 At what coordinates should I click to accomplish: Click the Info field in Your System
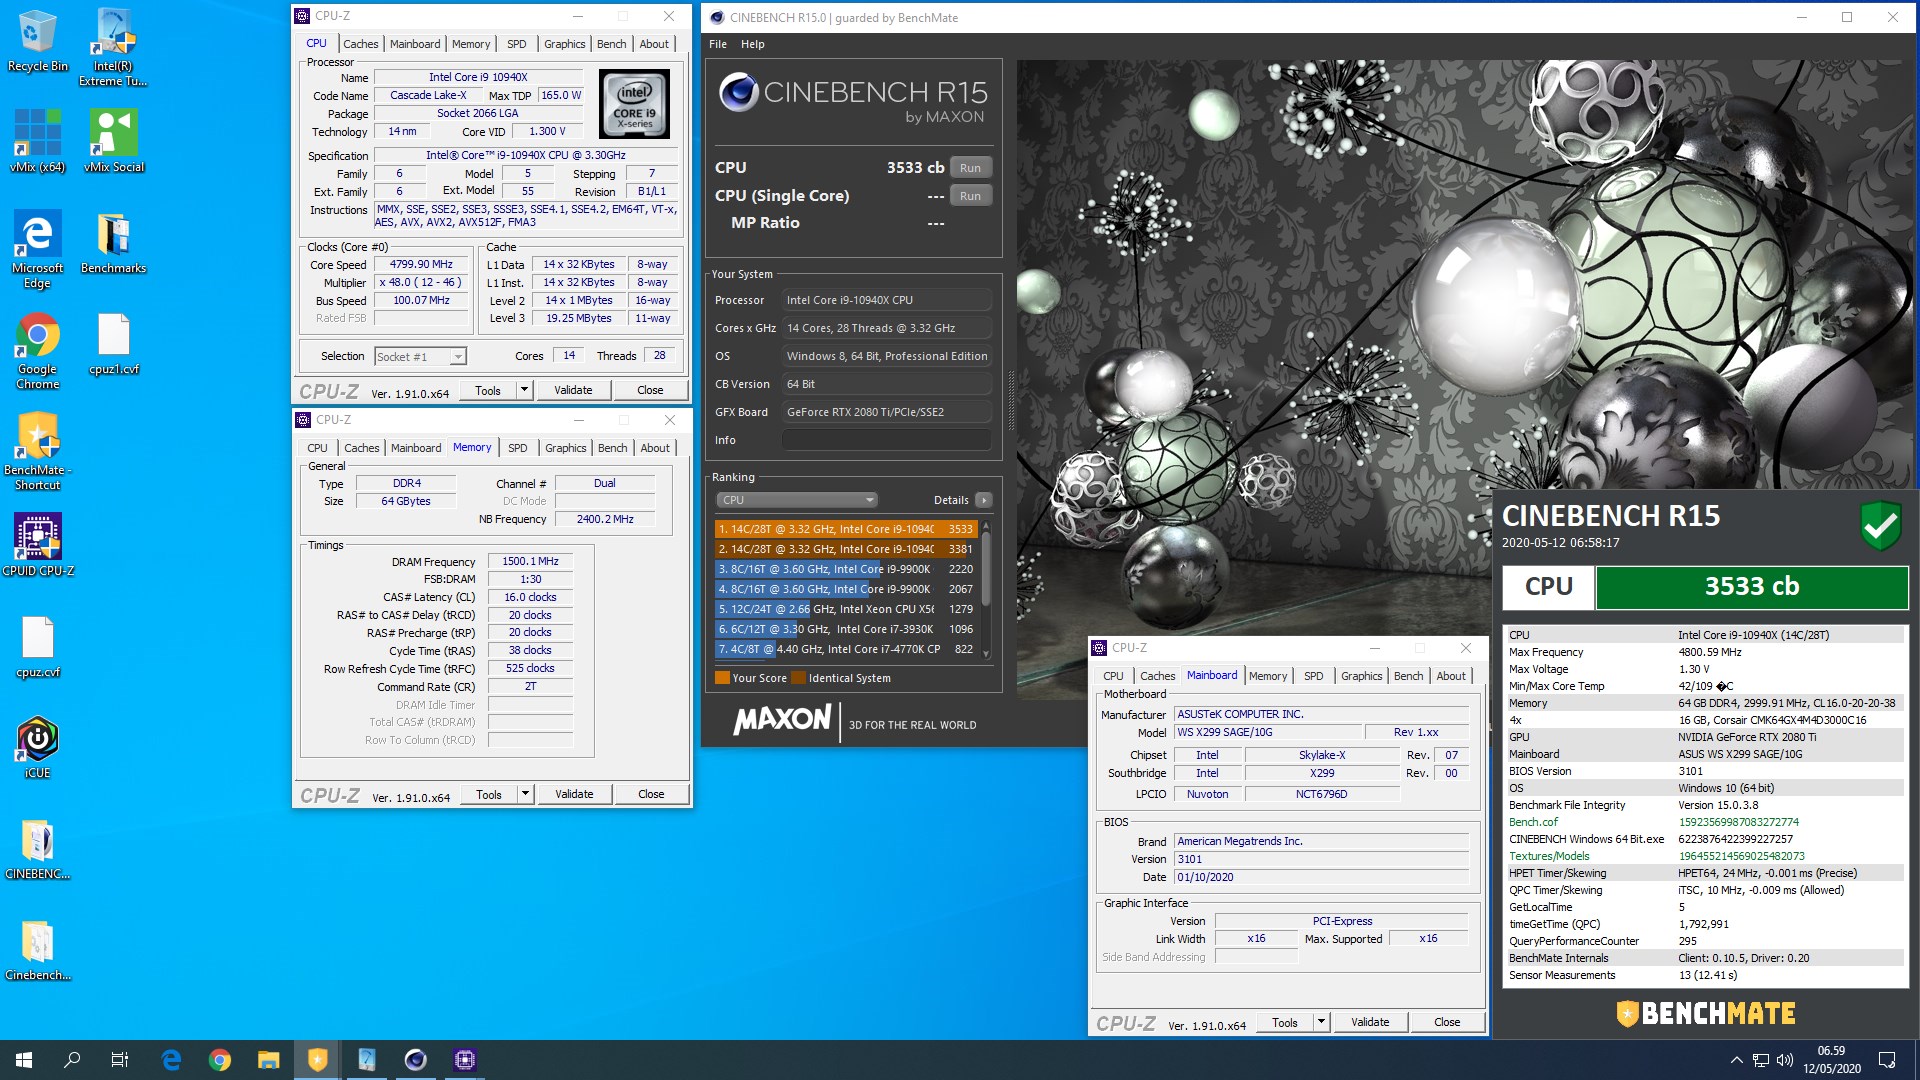tap(887, 440)
